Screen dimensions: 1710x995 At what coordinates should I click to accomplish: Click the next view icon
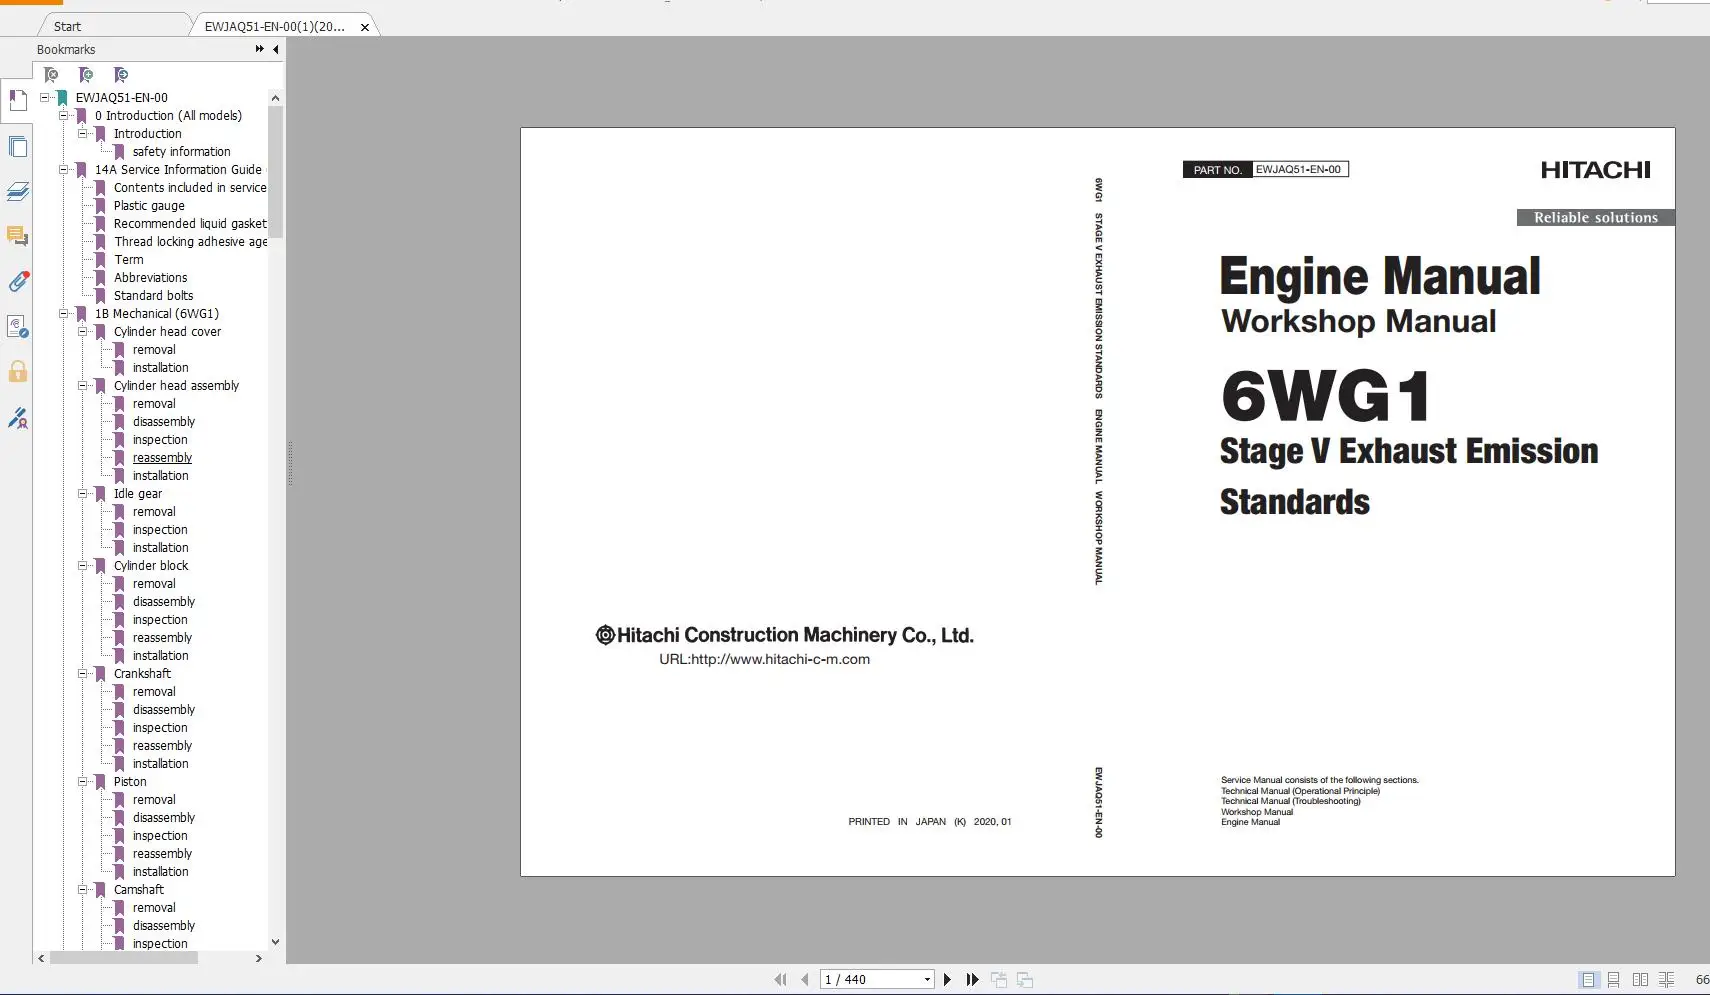click(1025, 980)
